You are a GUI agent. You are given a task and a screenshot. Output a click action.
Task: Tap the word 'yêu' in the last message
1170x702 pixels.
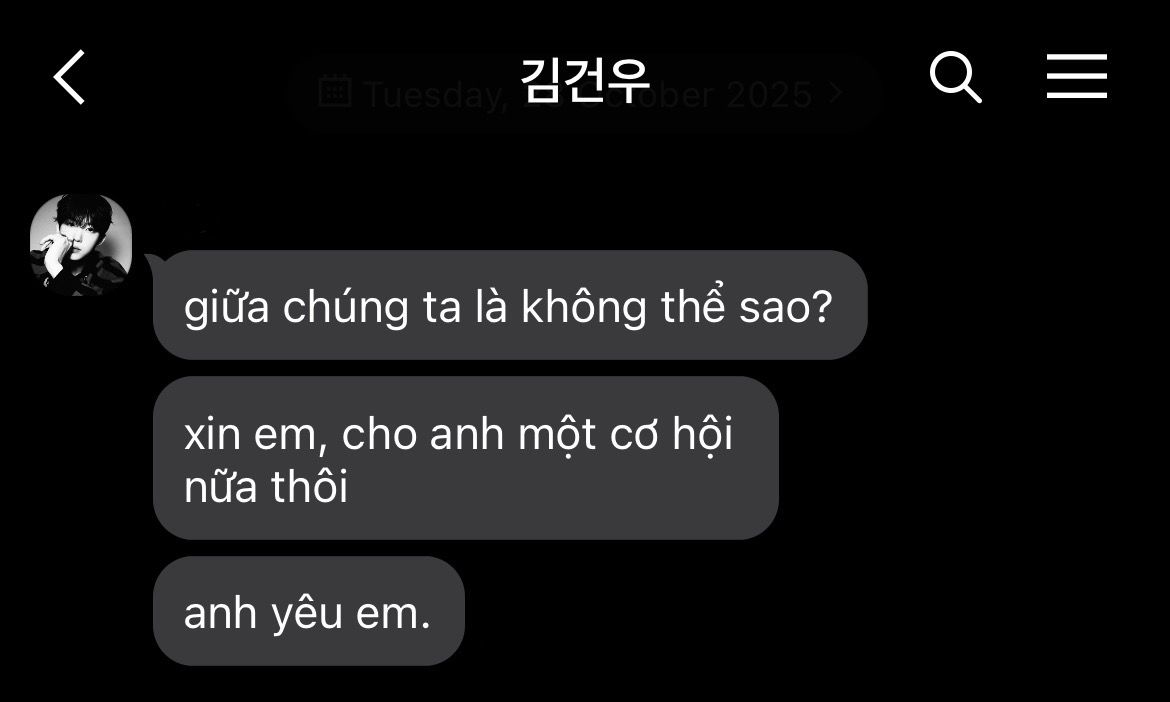point(307,615)
